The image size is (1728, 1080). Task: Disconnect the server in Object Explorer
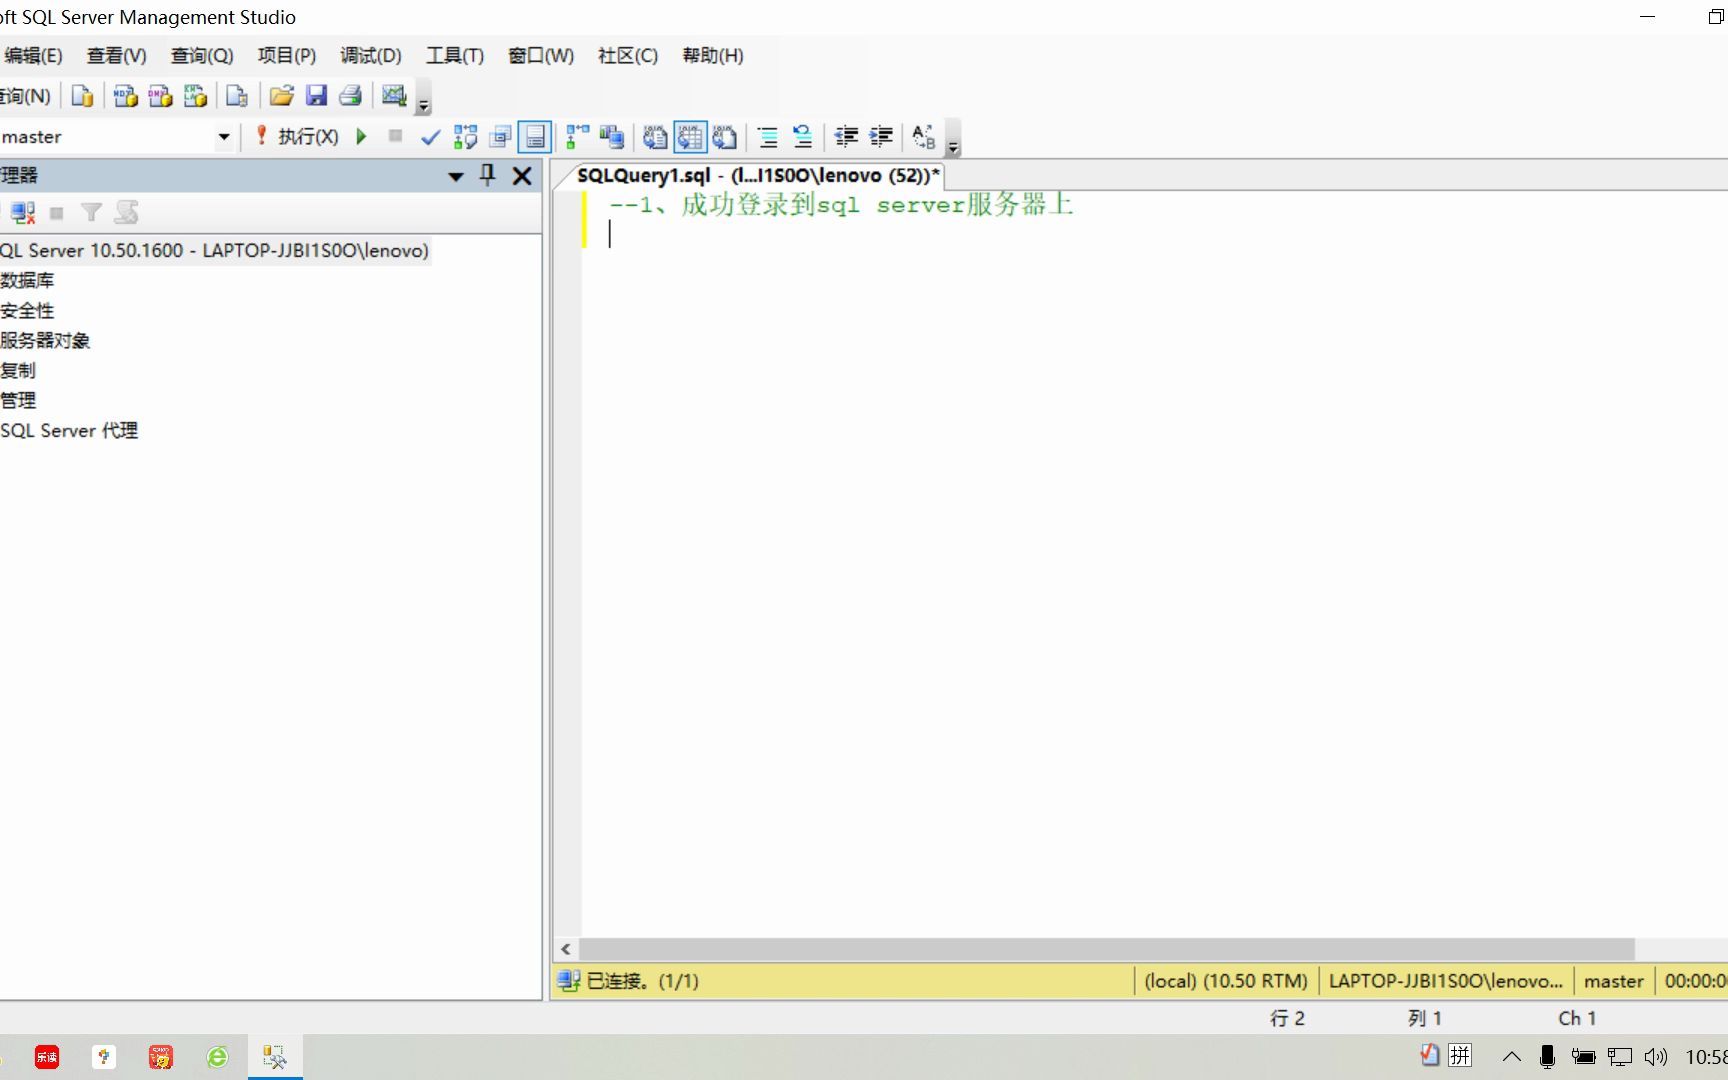point(22,212)
